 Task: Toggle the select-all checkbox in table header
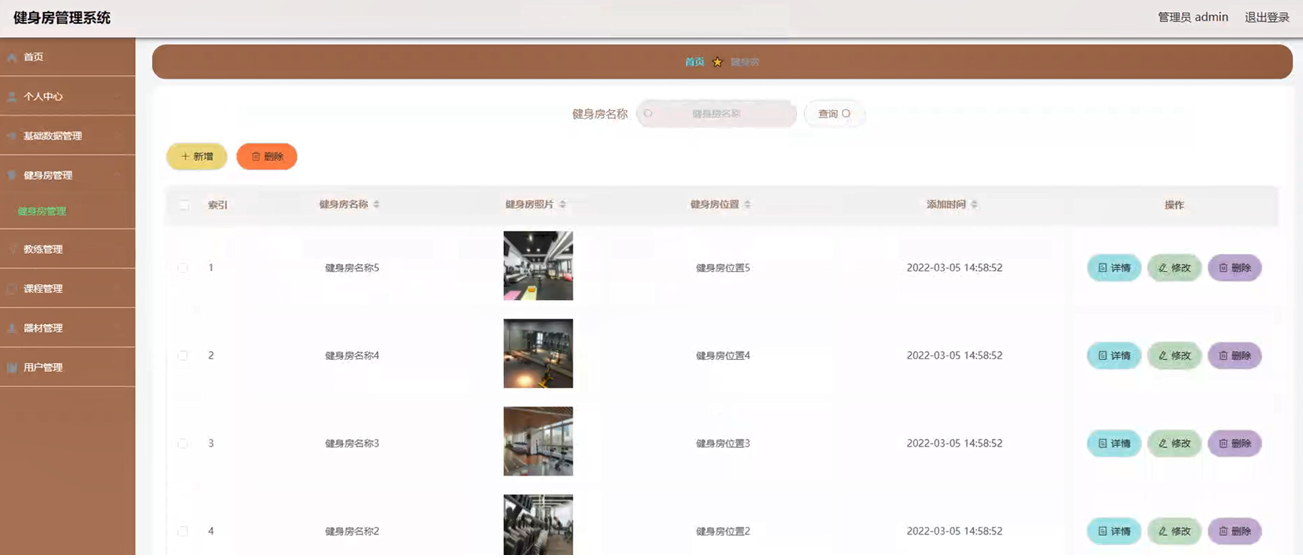click(x=184, y=205)
